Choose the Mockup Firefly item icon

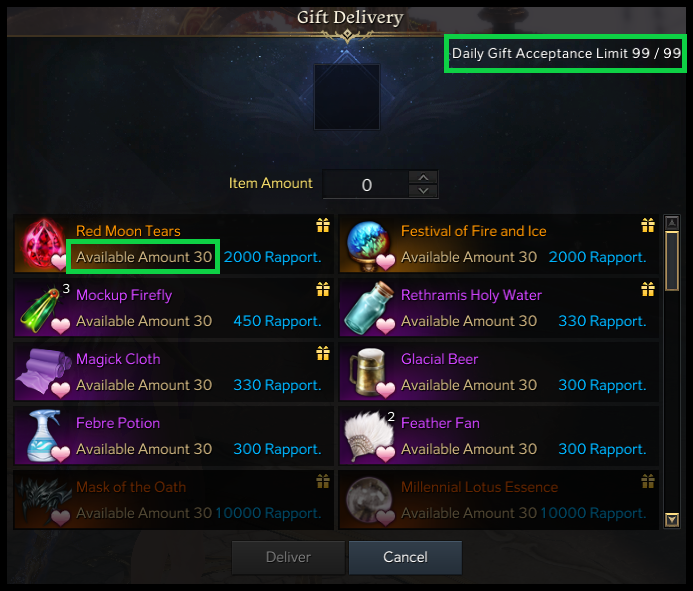tap(43, 308)
